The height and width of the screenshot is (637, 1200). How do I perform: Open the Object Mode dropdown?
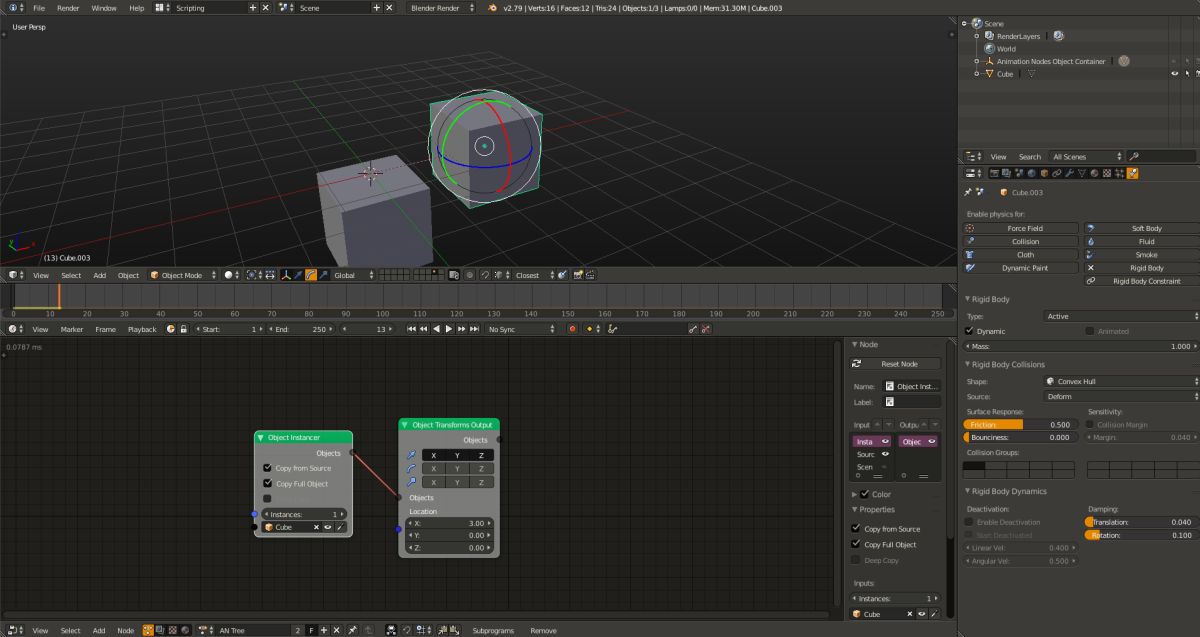tap(182, 275)
